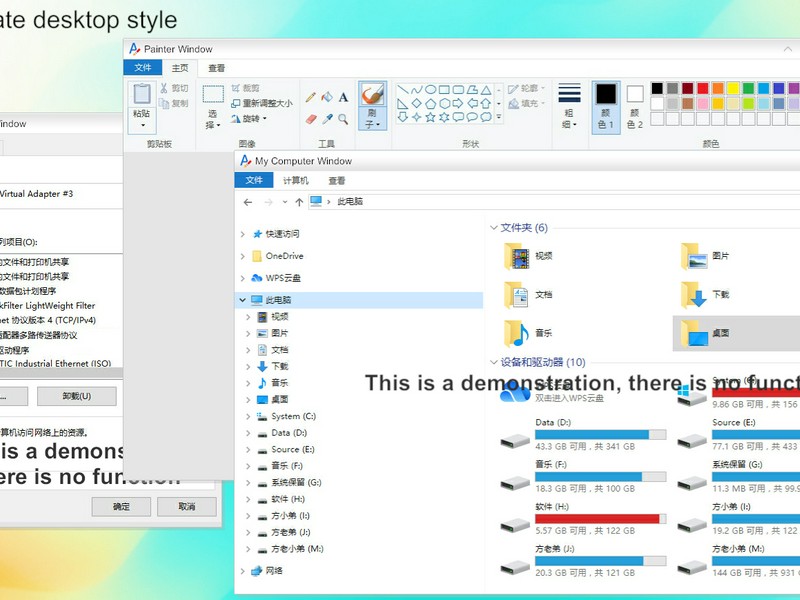This screenshot has height=600, width=800.
Task: Switch to the 主页 tab in Painter
Action: (180, 68)
